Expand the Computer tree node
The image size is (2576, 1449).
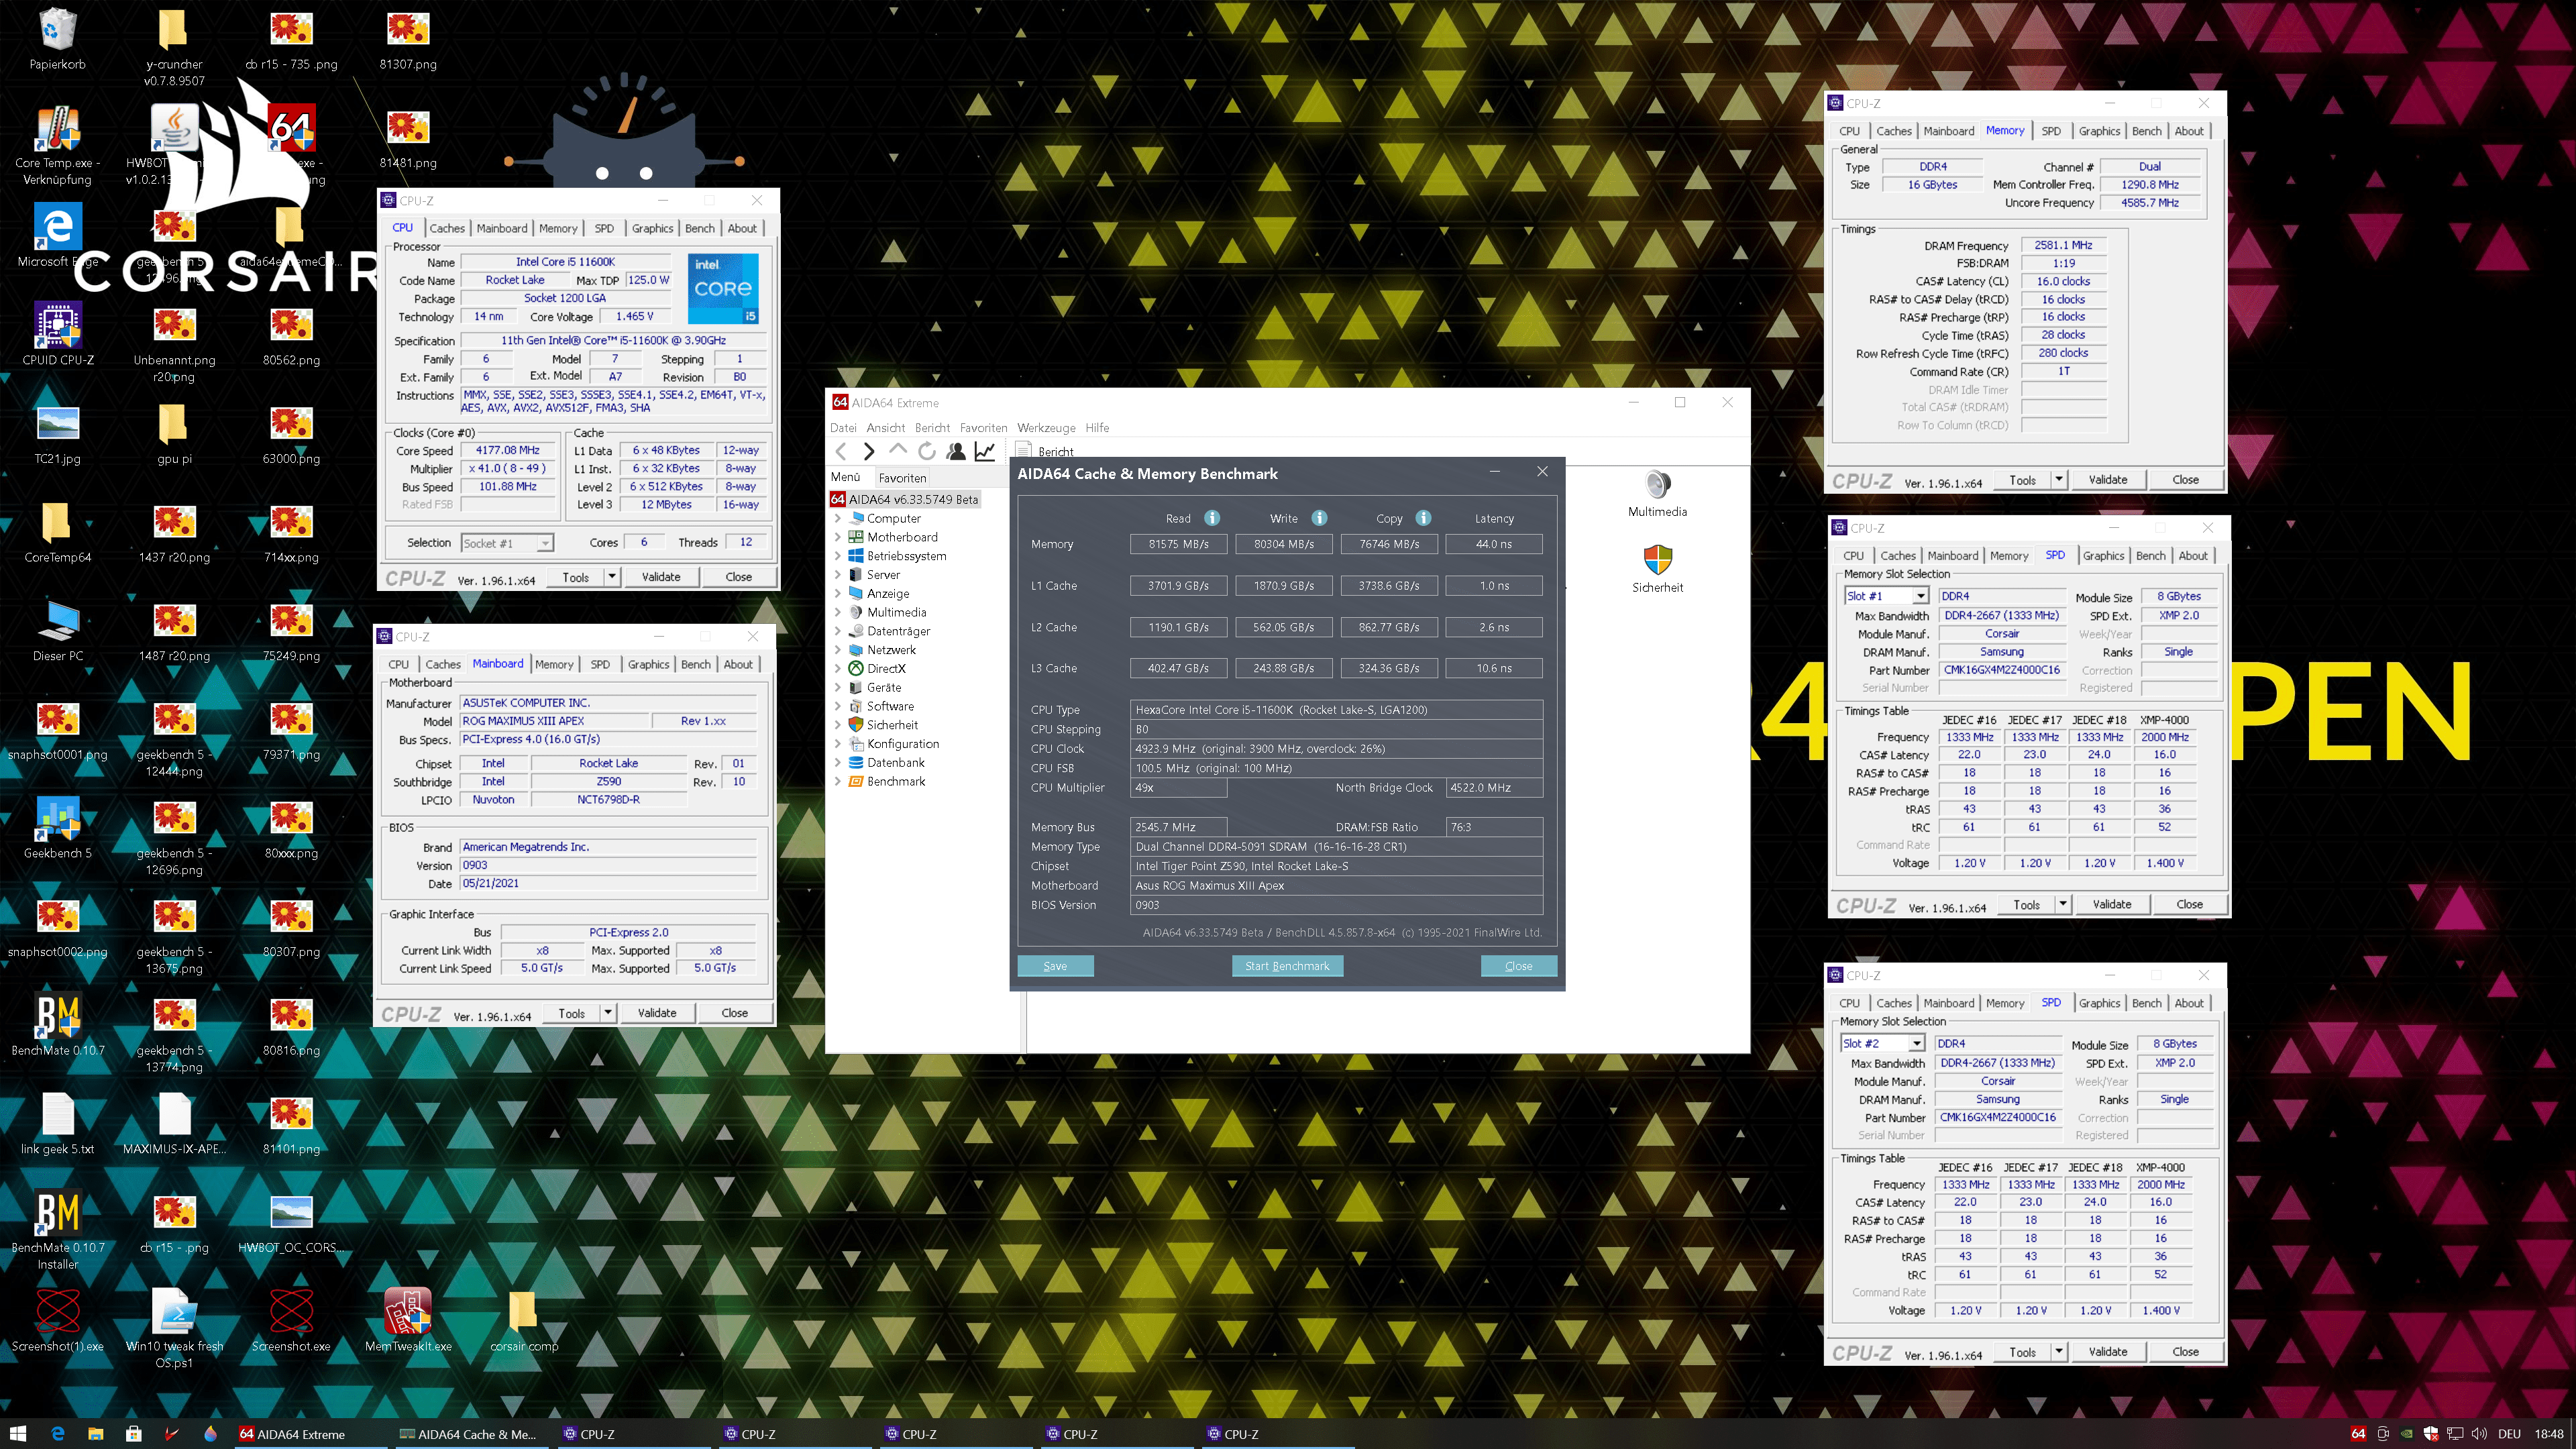click(837, 519)
